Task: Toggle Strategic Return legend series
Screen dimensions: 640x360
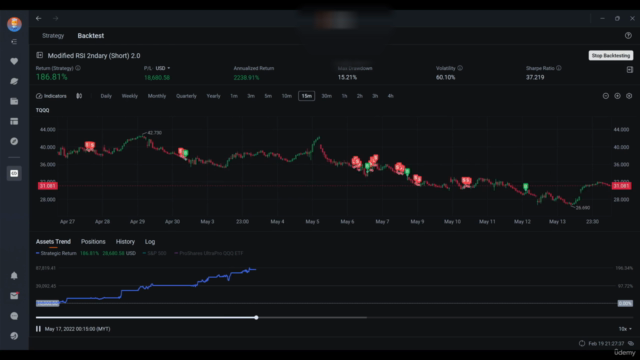Action: [x=56, y=253]
